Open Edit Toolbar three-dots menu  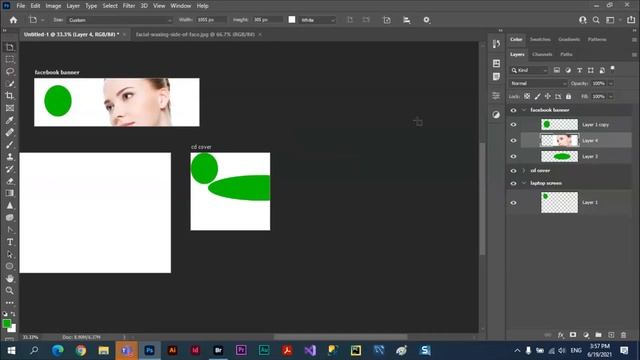(10, 302)
